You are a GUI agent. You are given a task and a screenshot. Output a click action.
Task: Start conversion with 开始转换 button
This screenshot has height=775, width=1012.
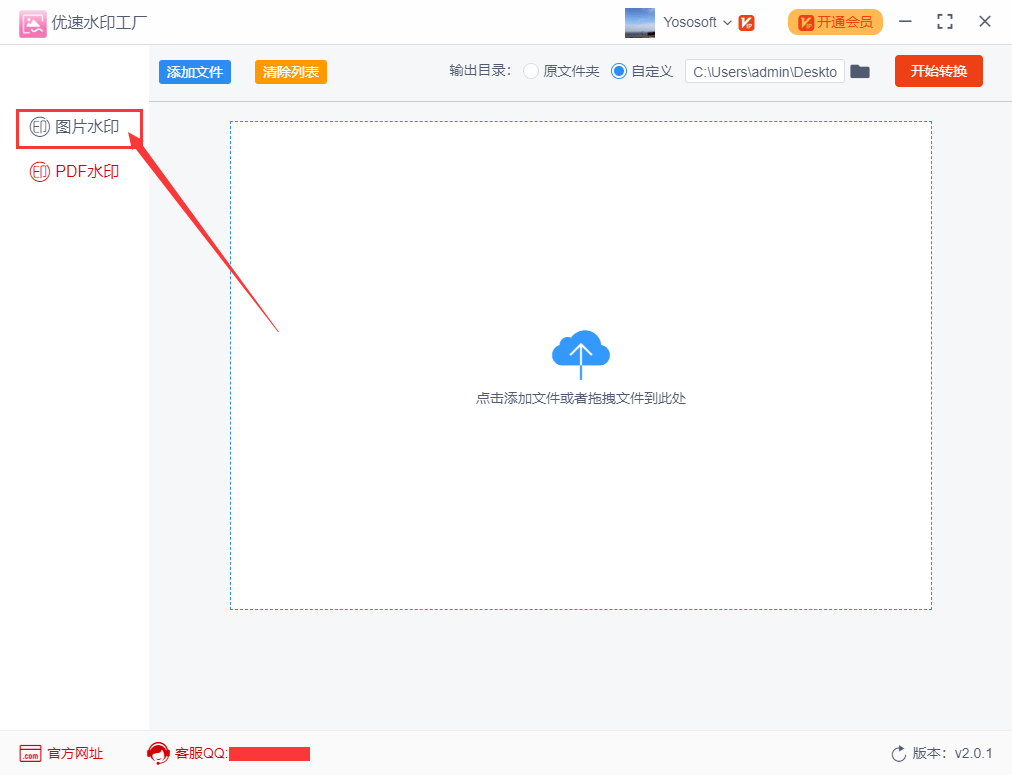coord(938,71)
